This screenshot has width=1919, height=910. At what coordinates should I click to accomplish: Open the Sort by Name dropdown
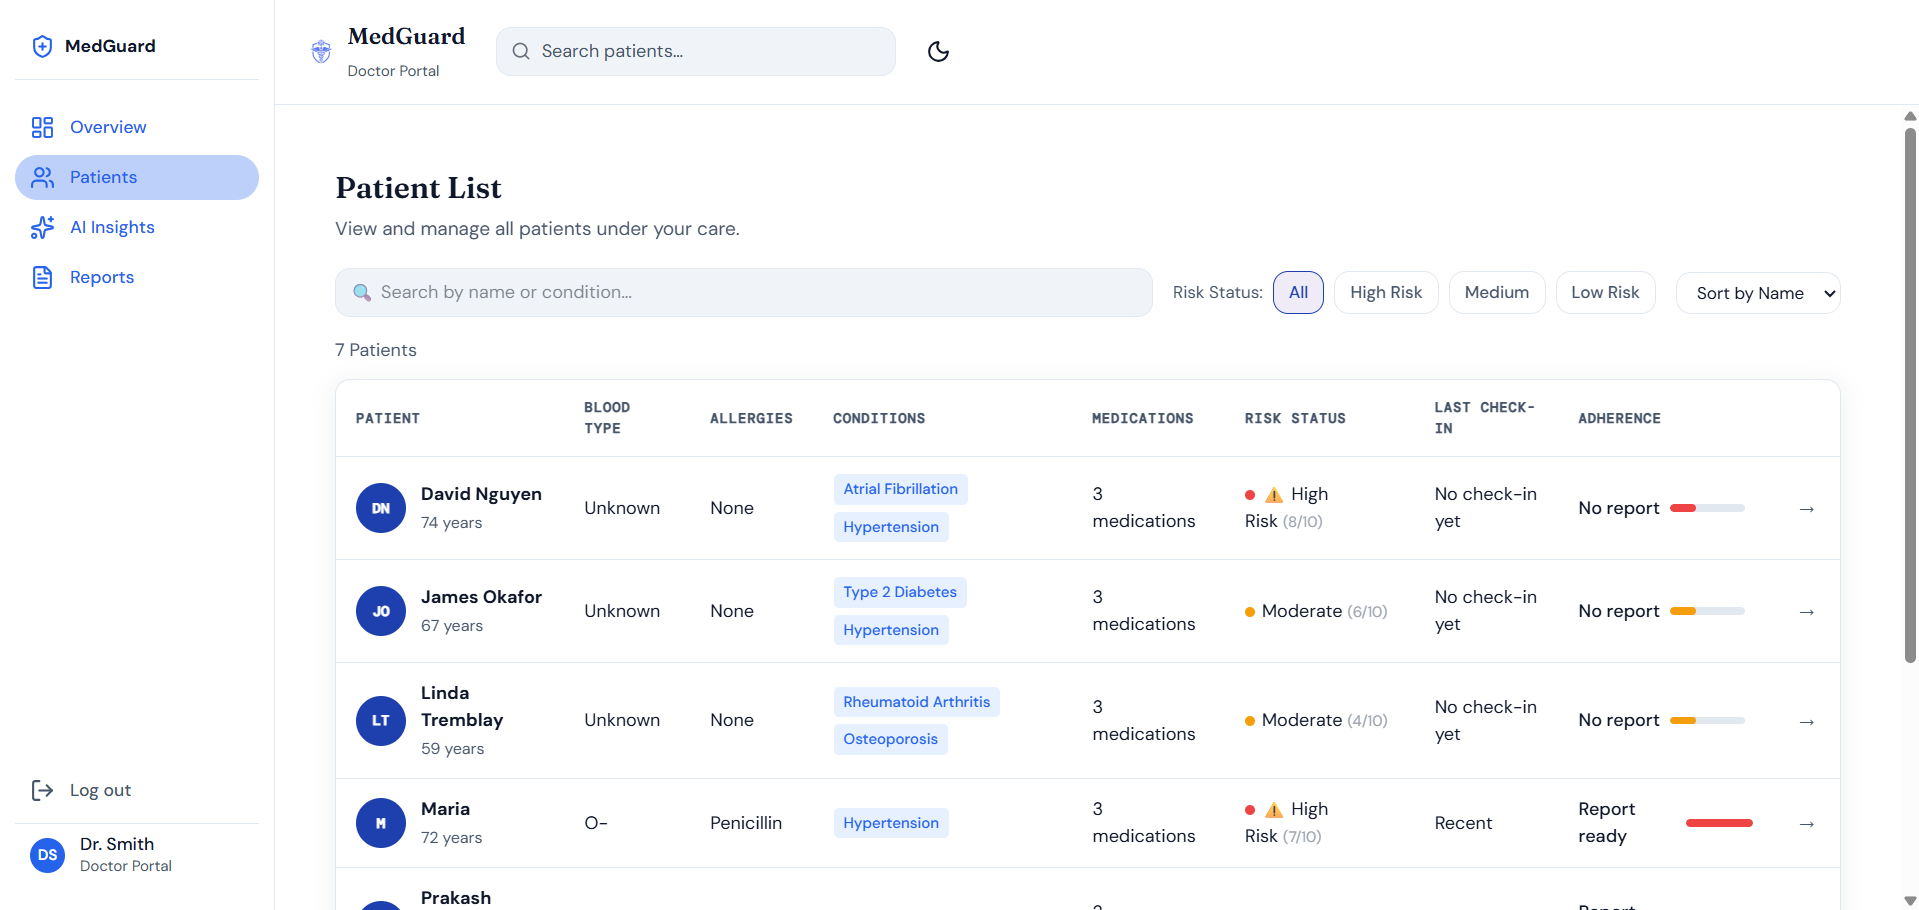coord(1757,293)
